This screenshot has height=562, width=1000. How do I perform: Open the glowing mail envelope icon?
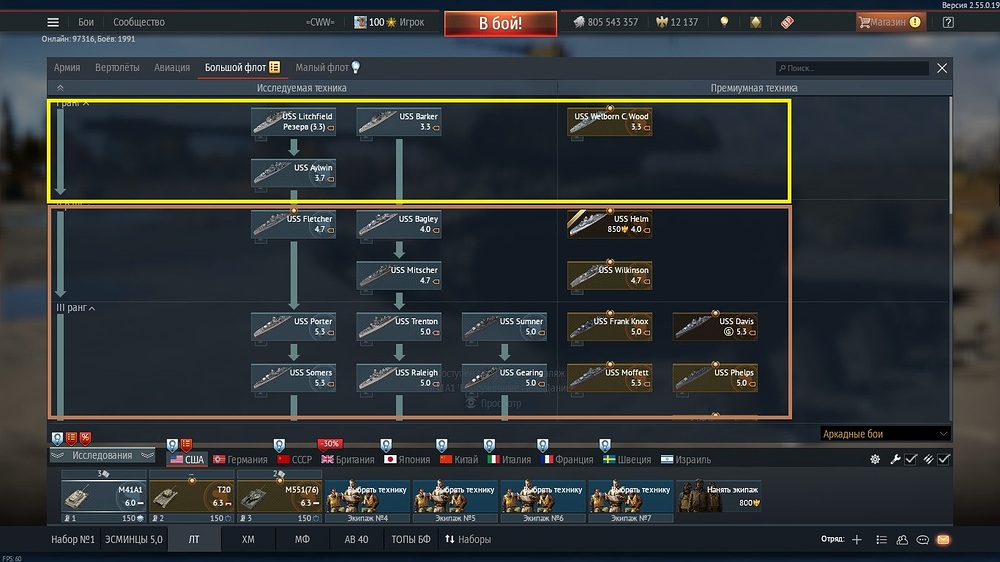click(943, 540)
